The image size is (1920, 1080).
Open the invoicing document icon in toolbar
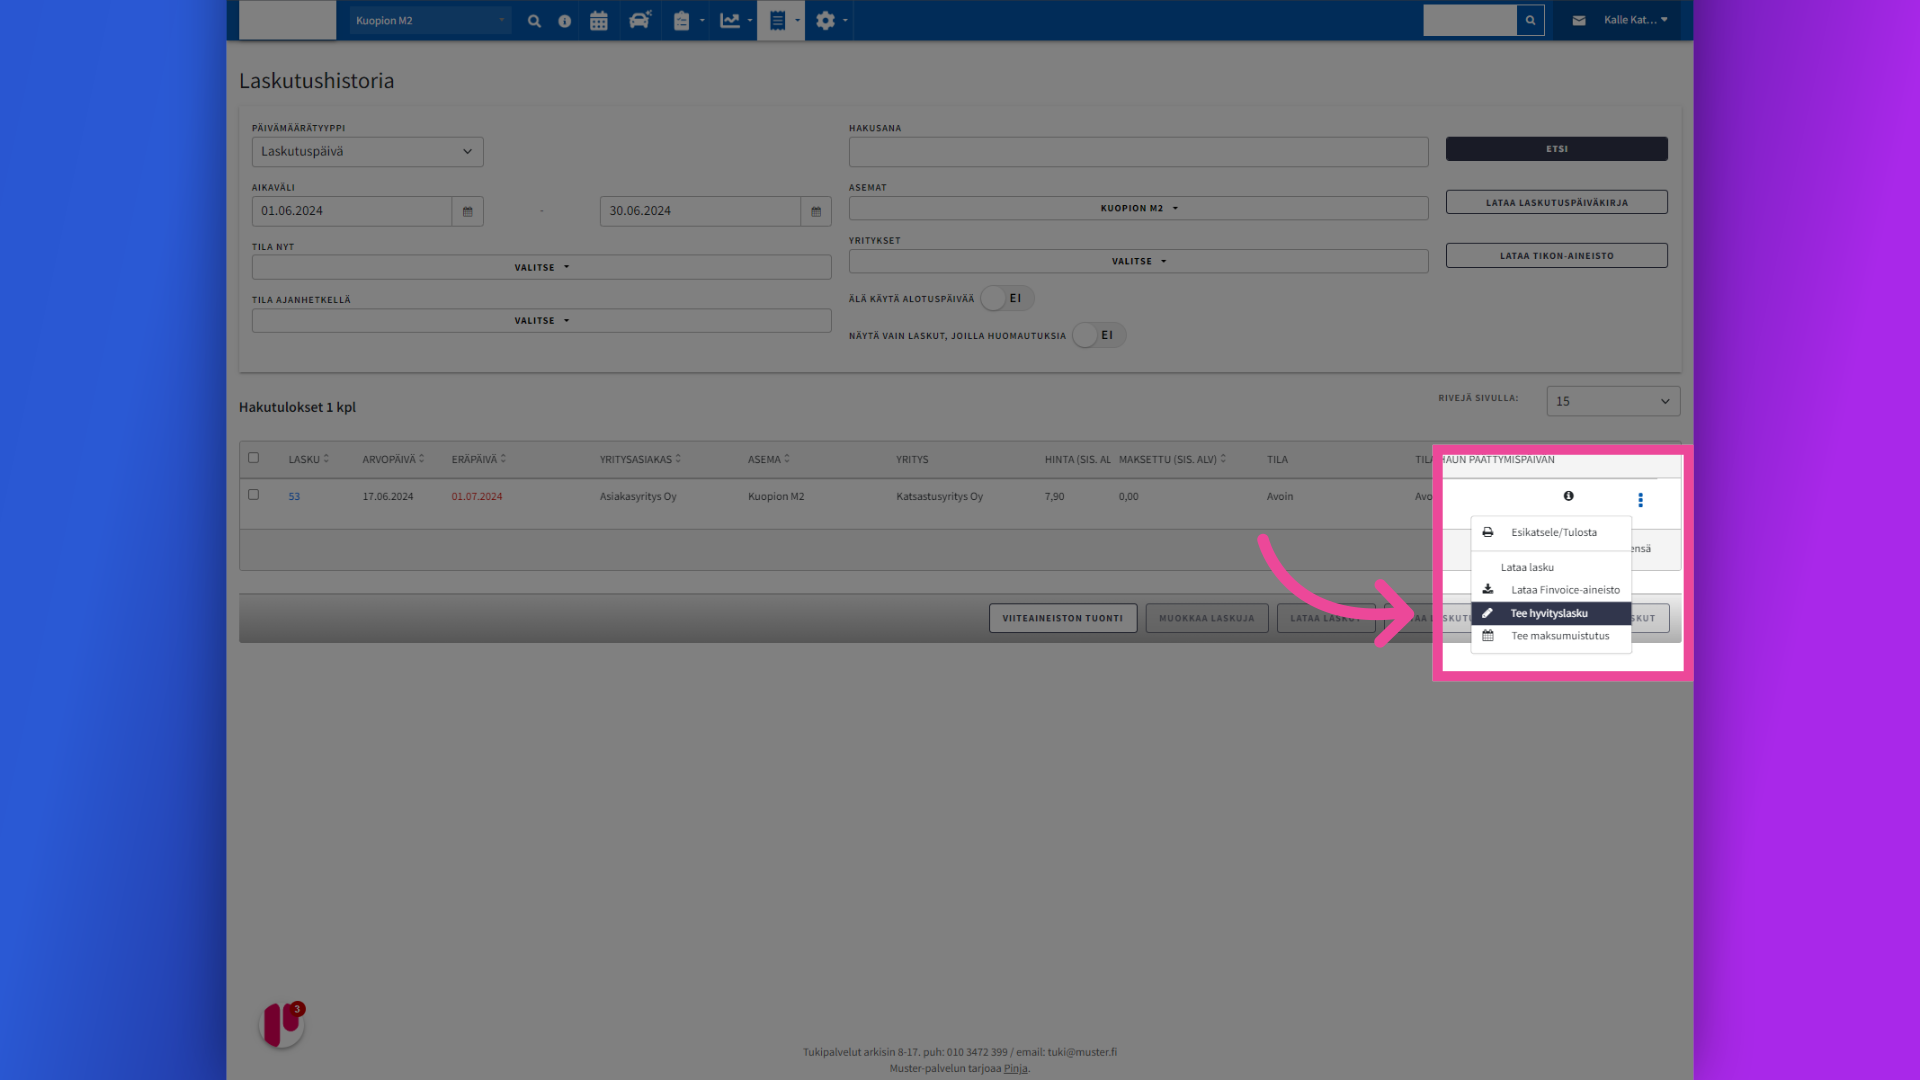[778, 20]
